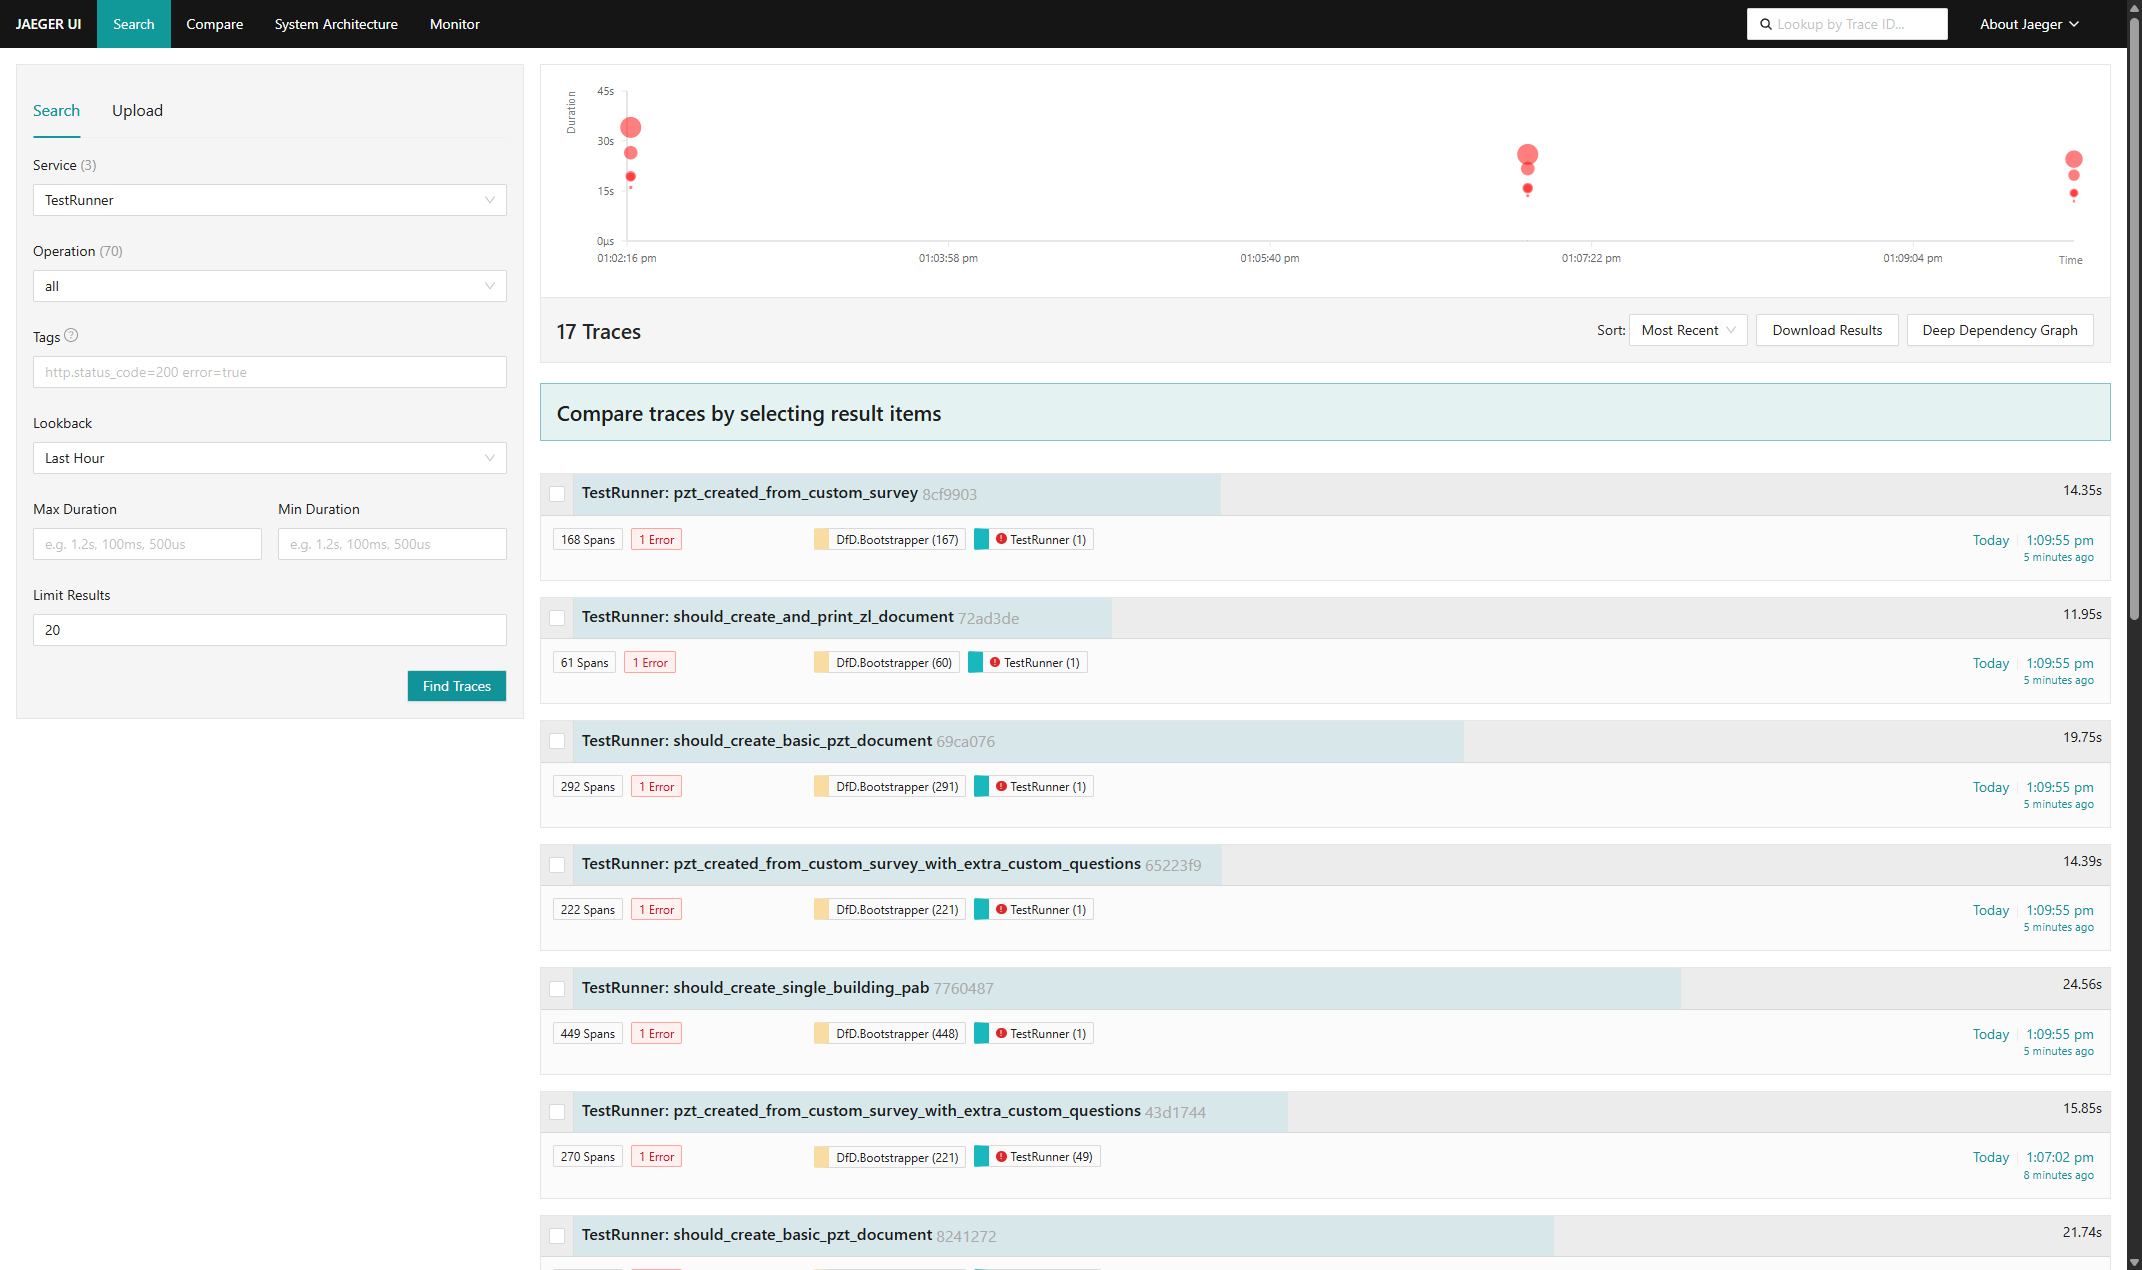Open the Lookback dropdown showing Last Hour
Image resolution: width=2142 pixels, height=1270 pixels.
point(270,458)
